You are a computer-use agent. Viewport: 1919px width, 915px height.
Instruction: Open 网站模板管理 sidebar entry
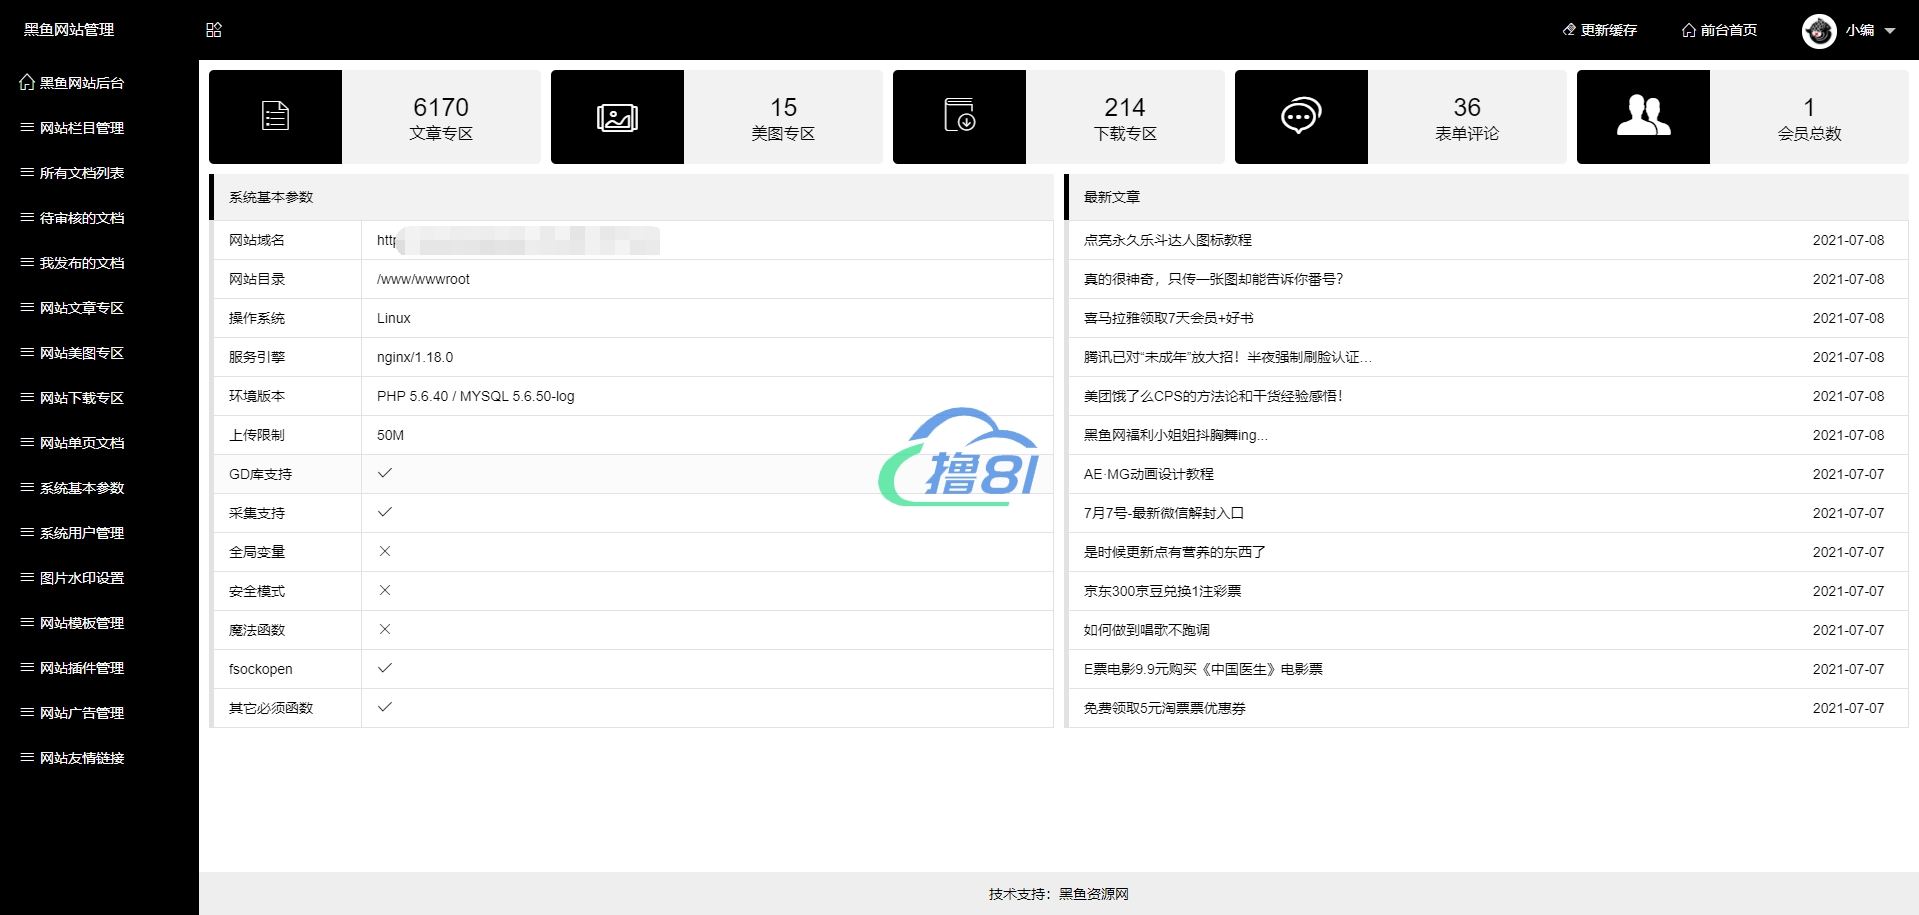coord(81,623)
